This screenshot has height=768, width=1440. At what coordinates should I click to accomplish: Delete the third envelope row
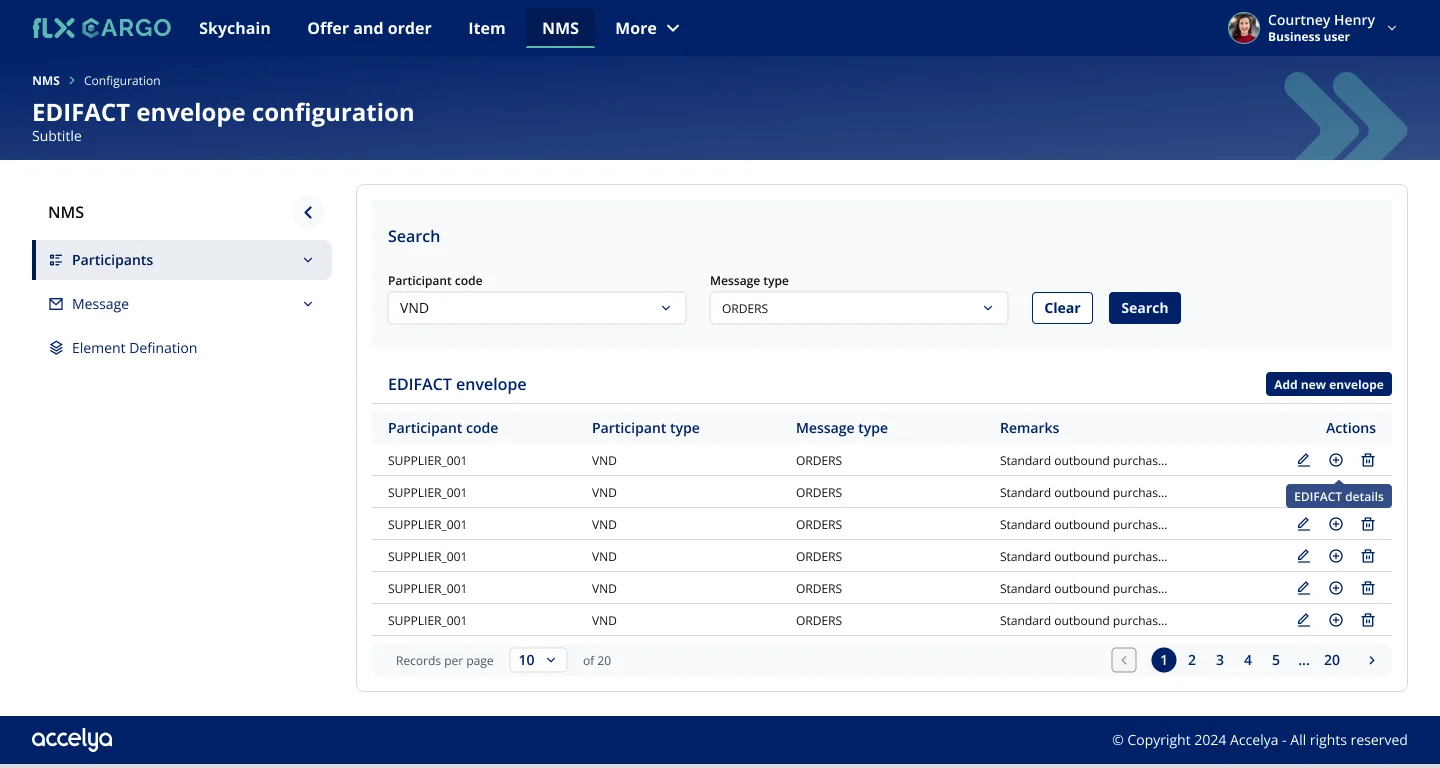1368,524
